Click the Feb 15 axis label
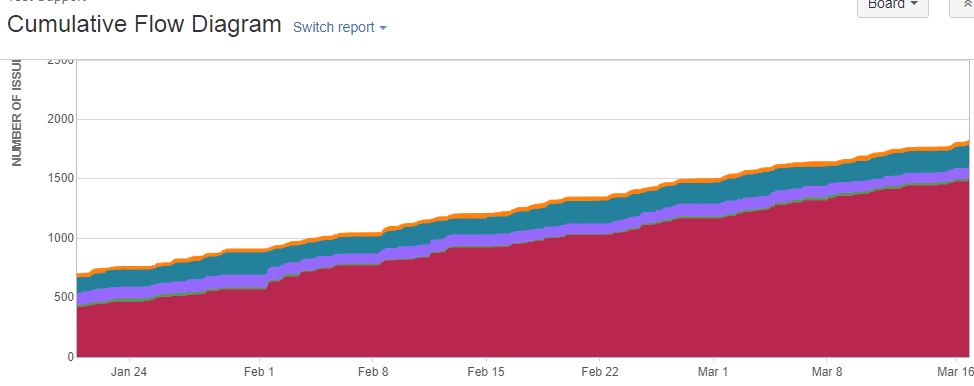Screen dimensions: 974x386 click(x=486, y=372)
